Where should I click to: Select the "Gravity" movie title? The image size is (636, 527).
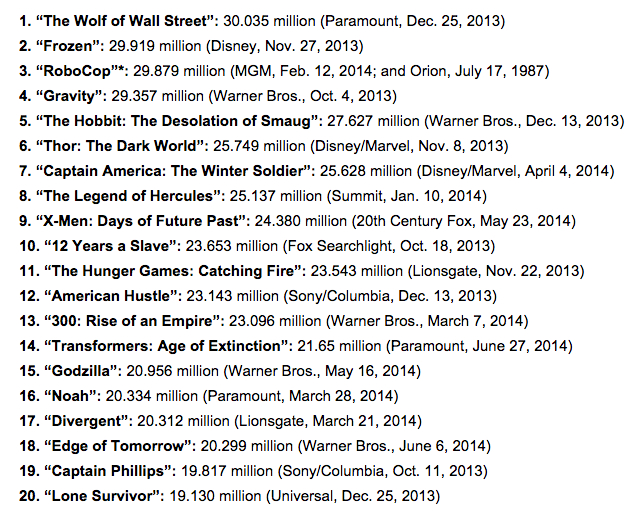click(x=62, y=96)
